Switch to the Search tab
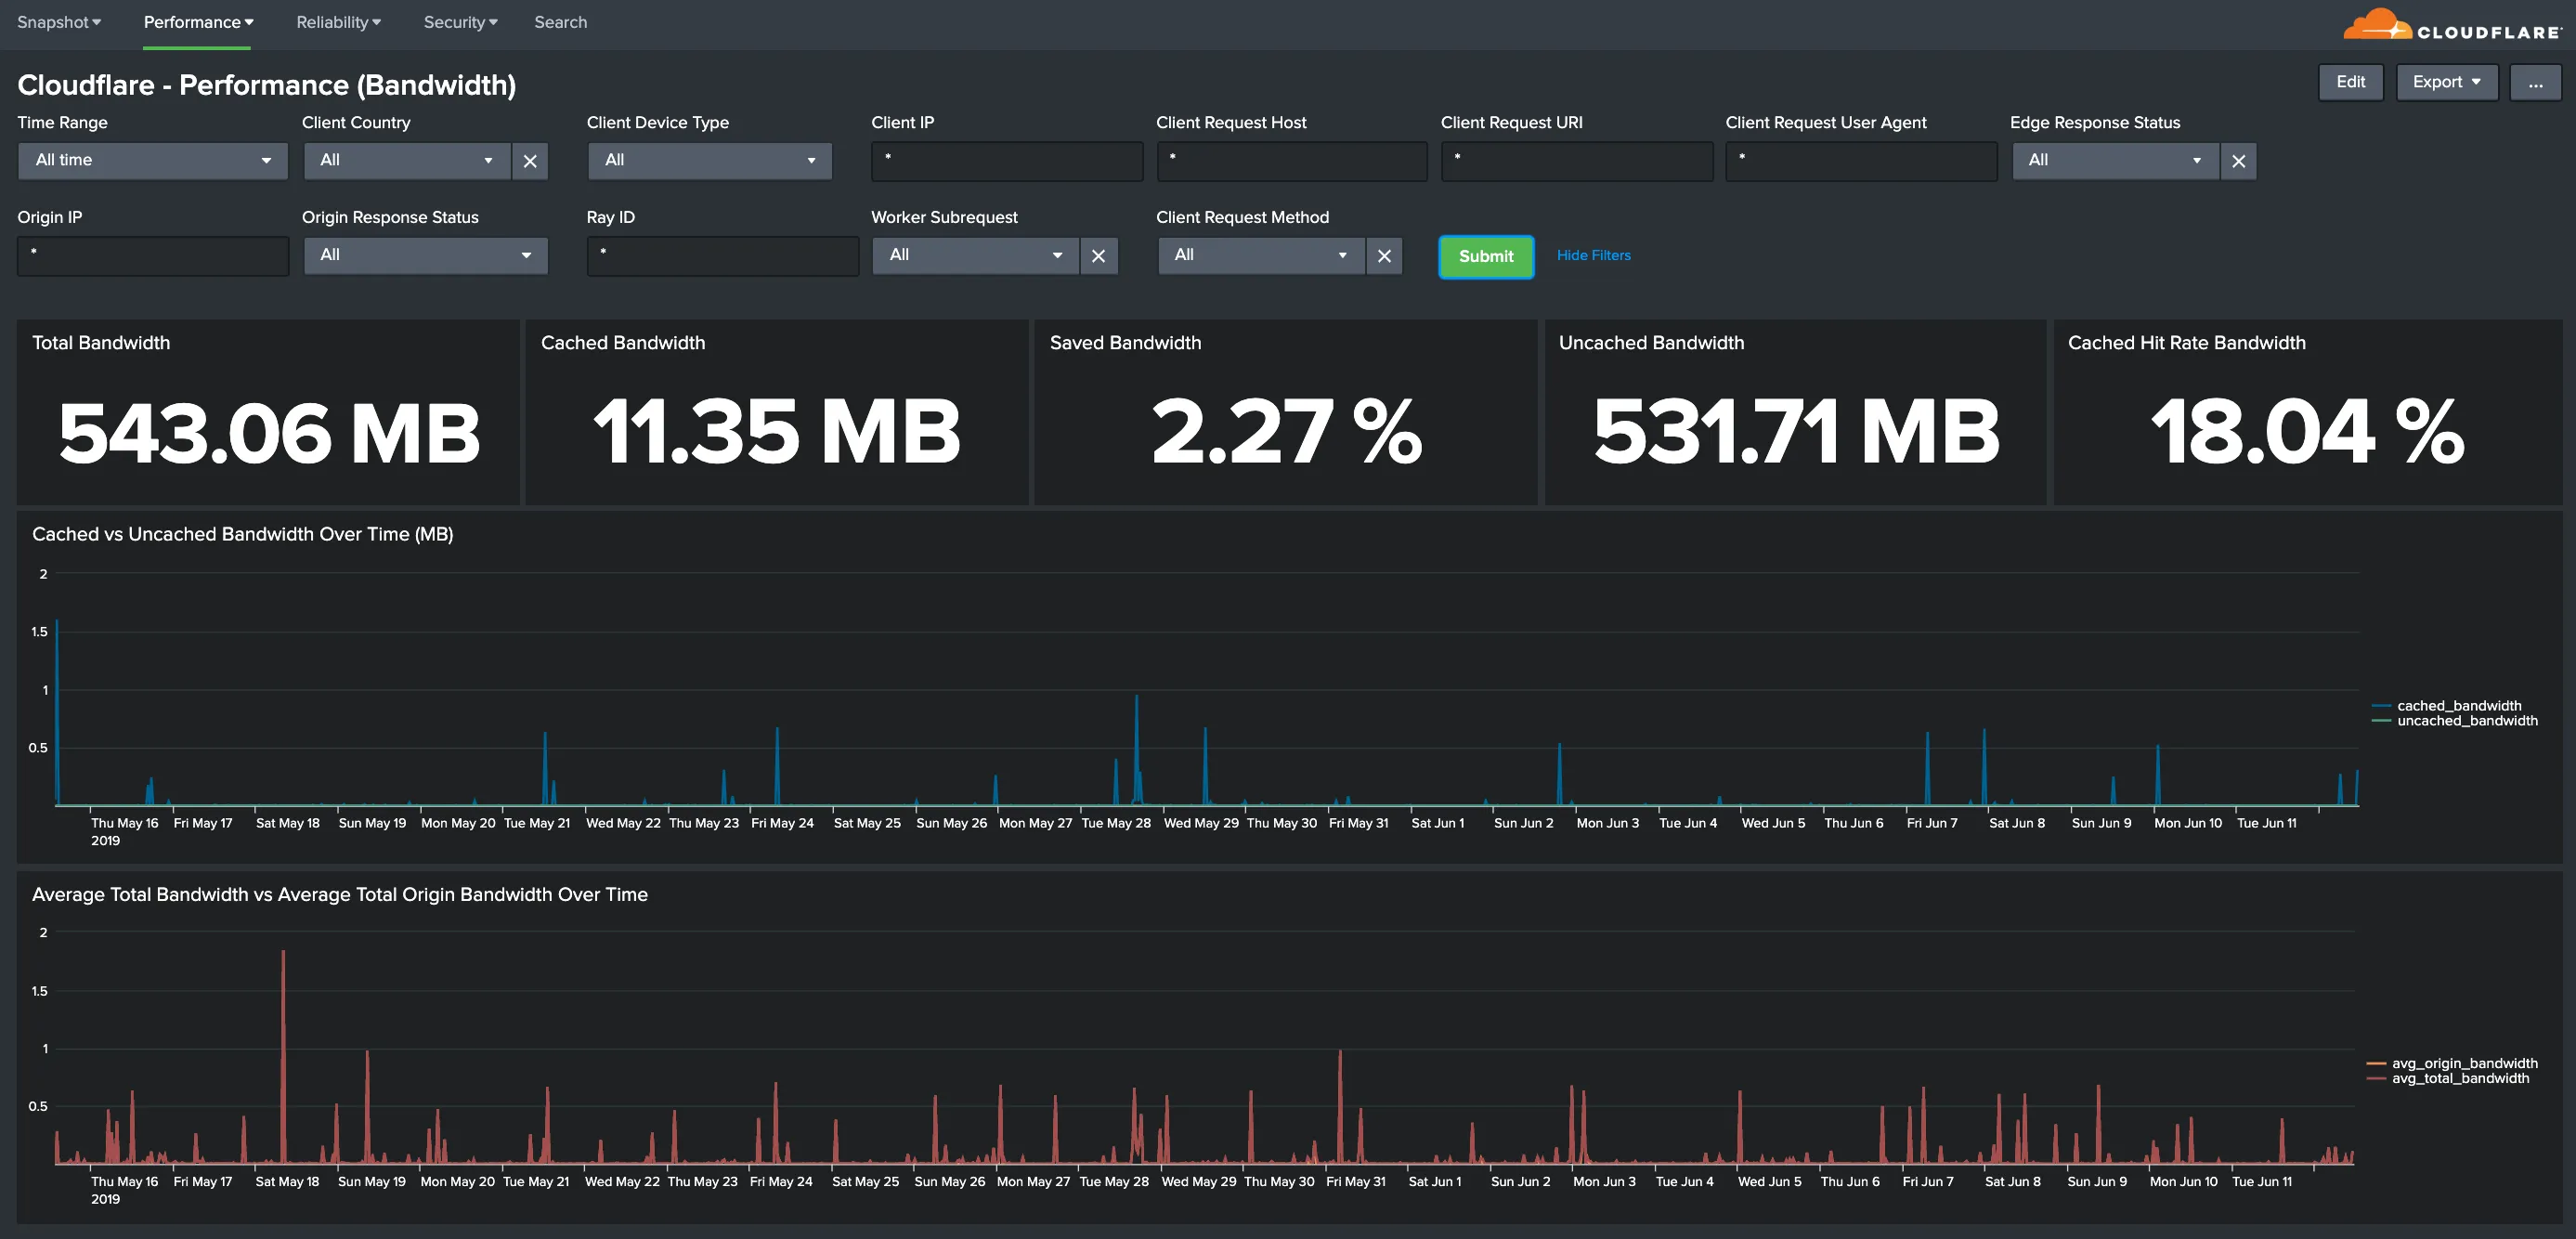The width and height of the screenshot is (2576, 1239). (x=560, y=22)
